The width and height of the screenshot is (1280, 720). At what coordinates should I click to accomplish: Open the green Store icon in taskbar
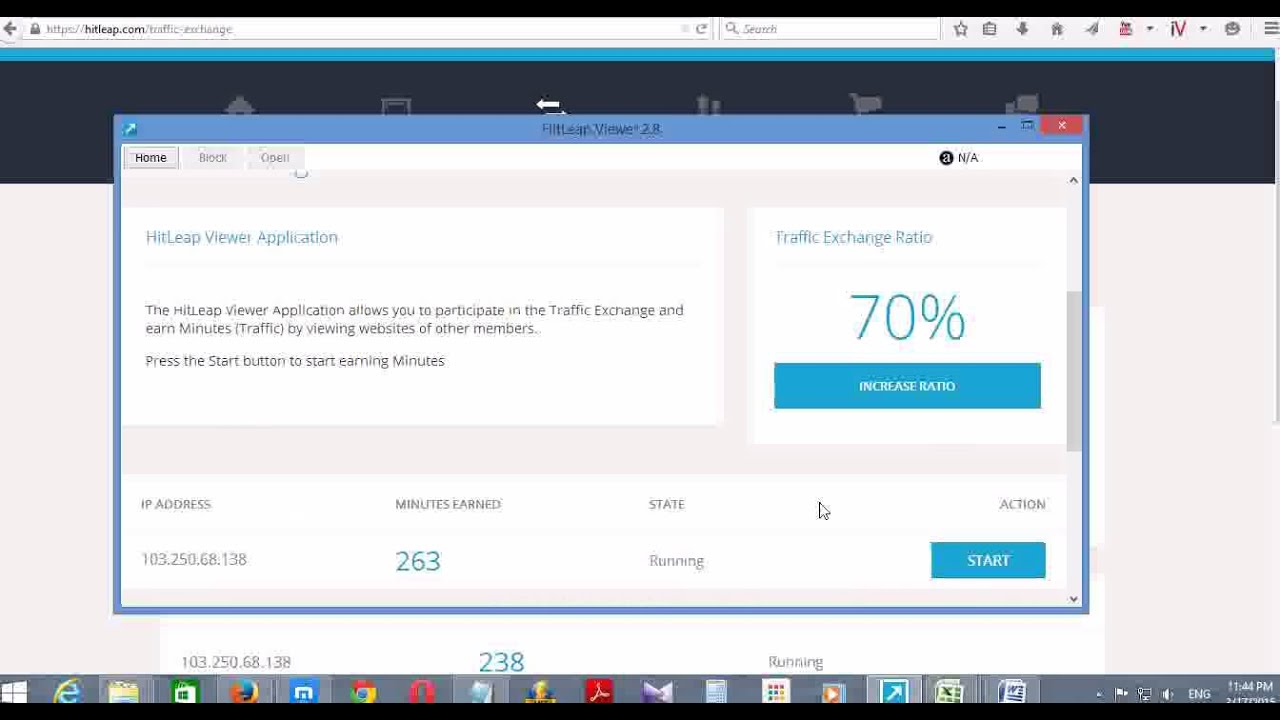pos(184,692)
